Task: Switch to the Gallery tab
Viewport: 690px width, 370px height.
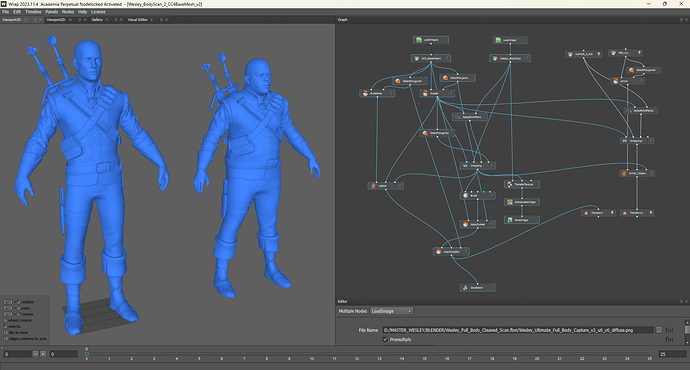Action: (97, 20)
